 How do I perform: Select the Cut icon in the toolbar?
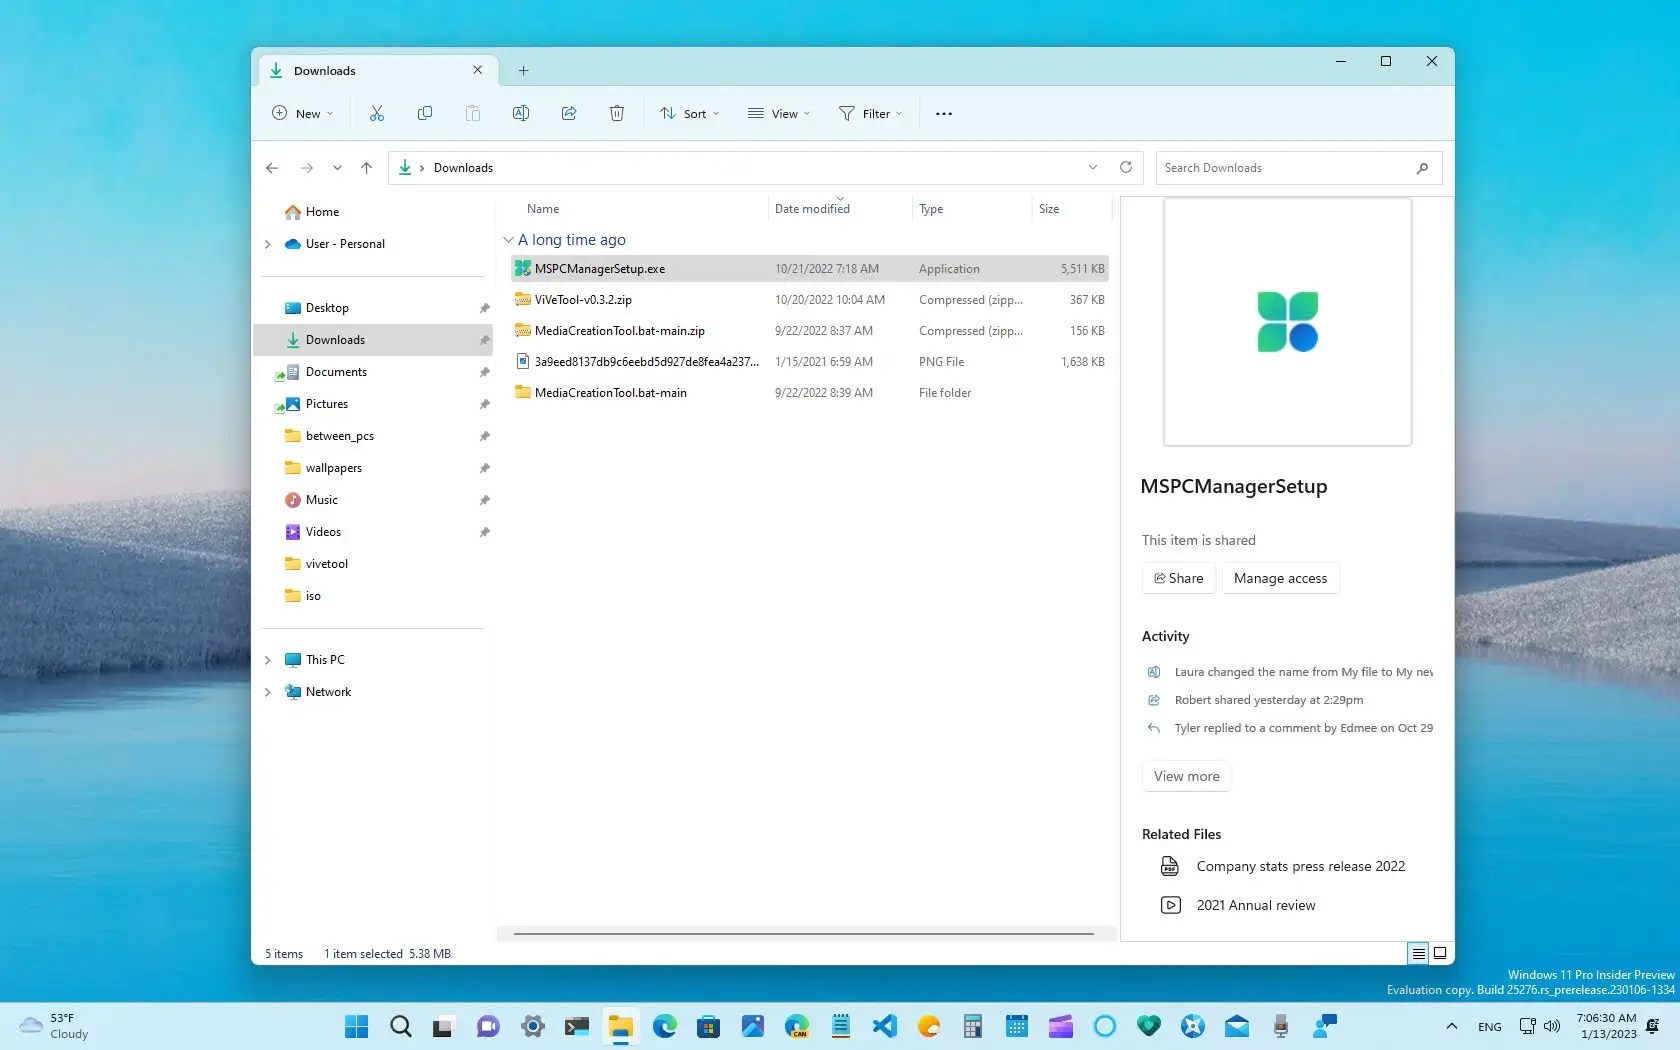click(x=376, y=113)
